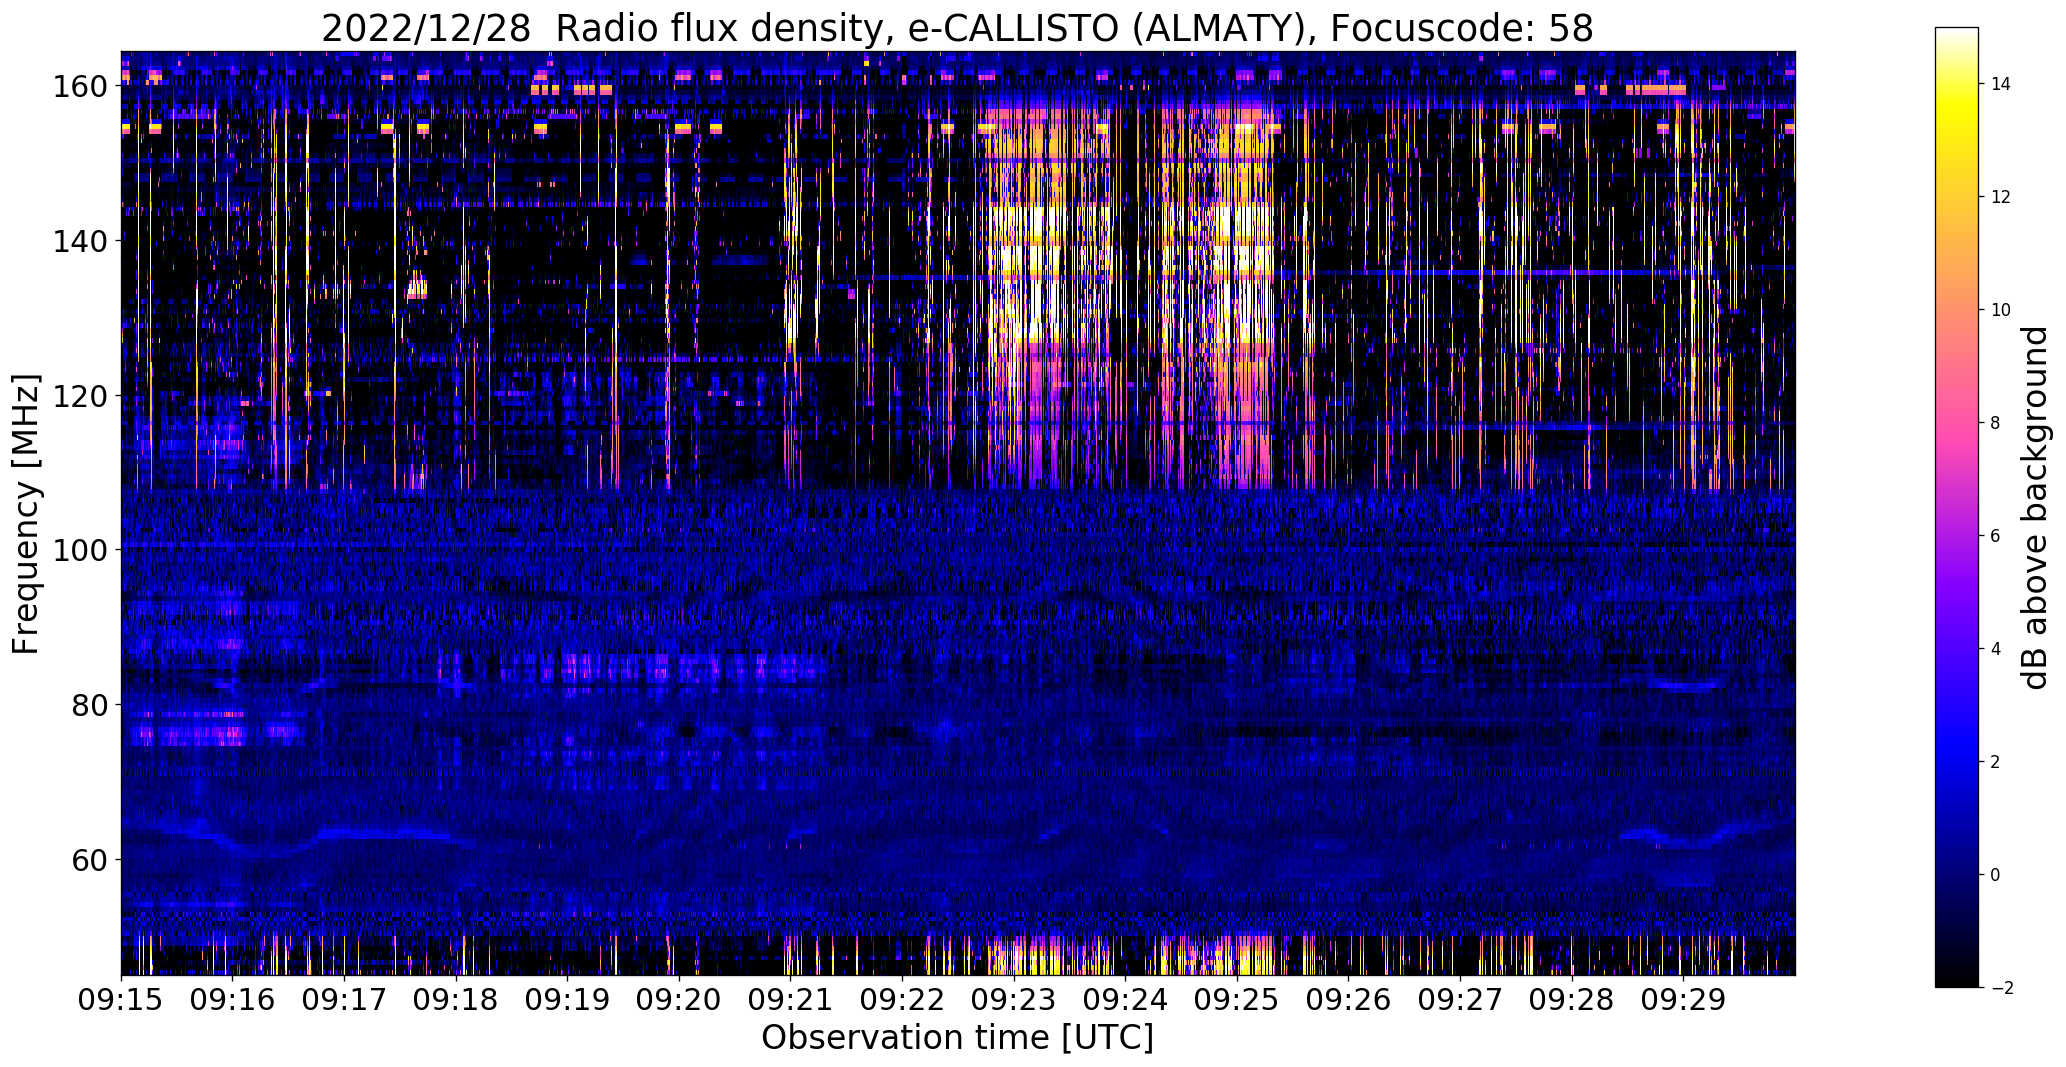The width and height of the screenshot is (2066, 1067).
Task: Click the 09:25 time tick label
Action: click(x=1237, y=999)
